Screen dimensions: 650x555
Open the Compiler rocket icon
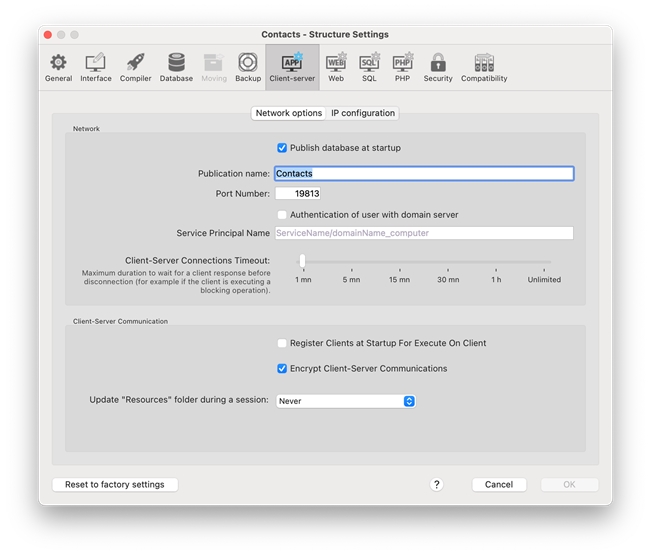tap(135, 63)
